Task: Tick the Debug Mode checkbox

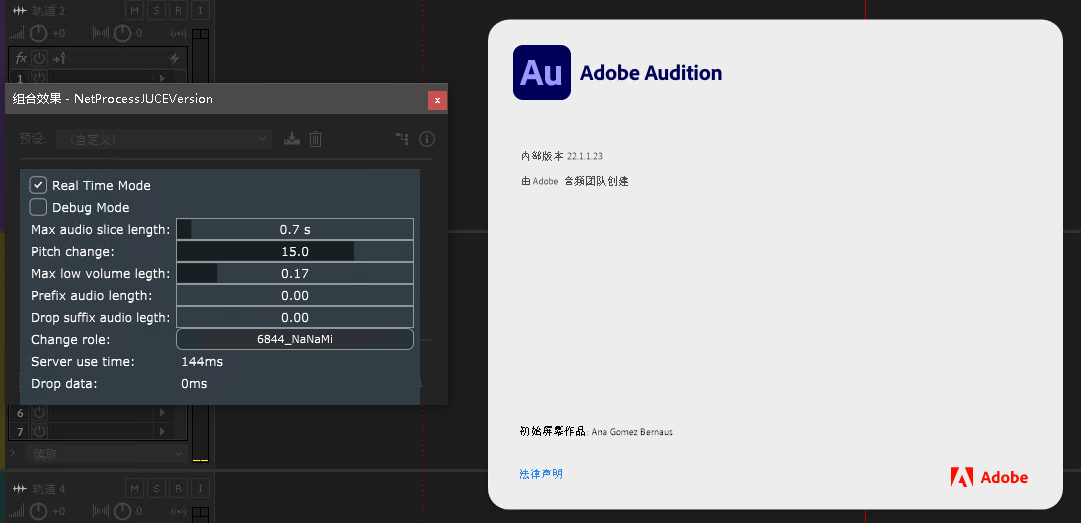Action: (38, 207)
